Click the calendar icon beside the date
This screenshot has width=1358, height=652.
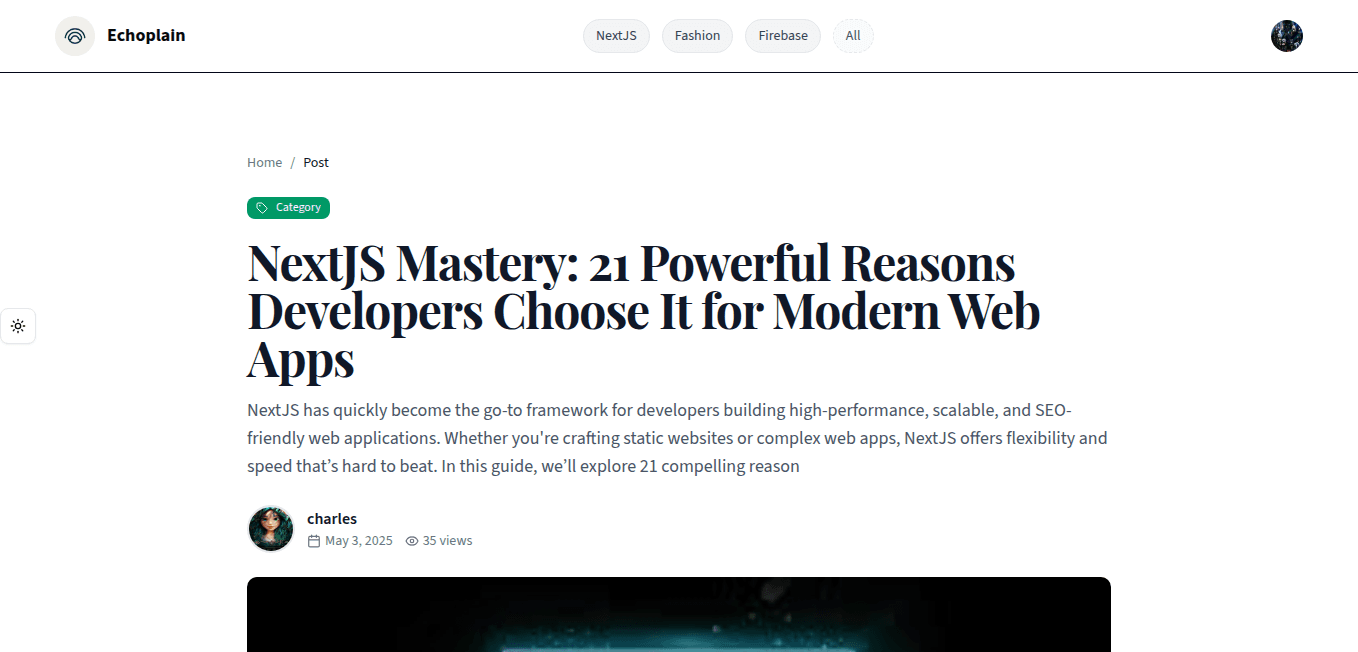point(314,541)
